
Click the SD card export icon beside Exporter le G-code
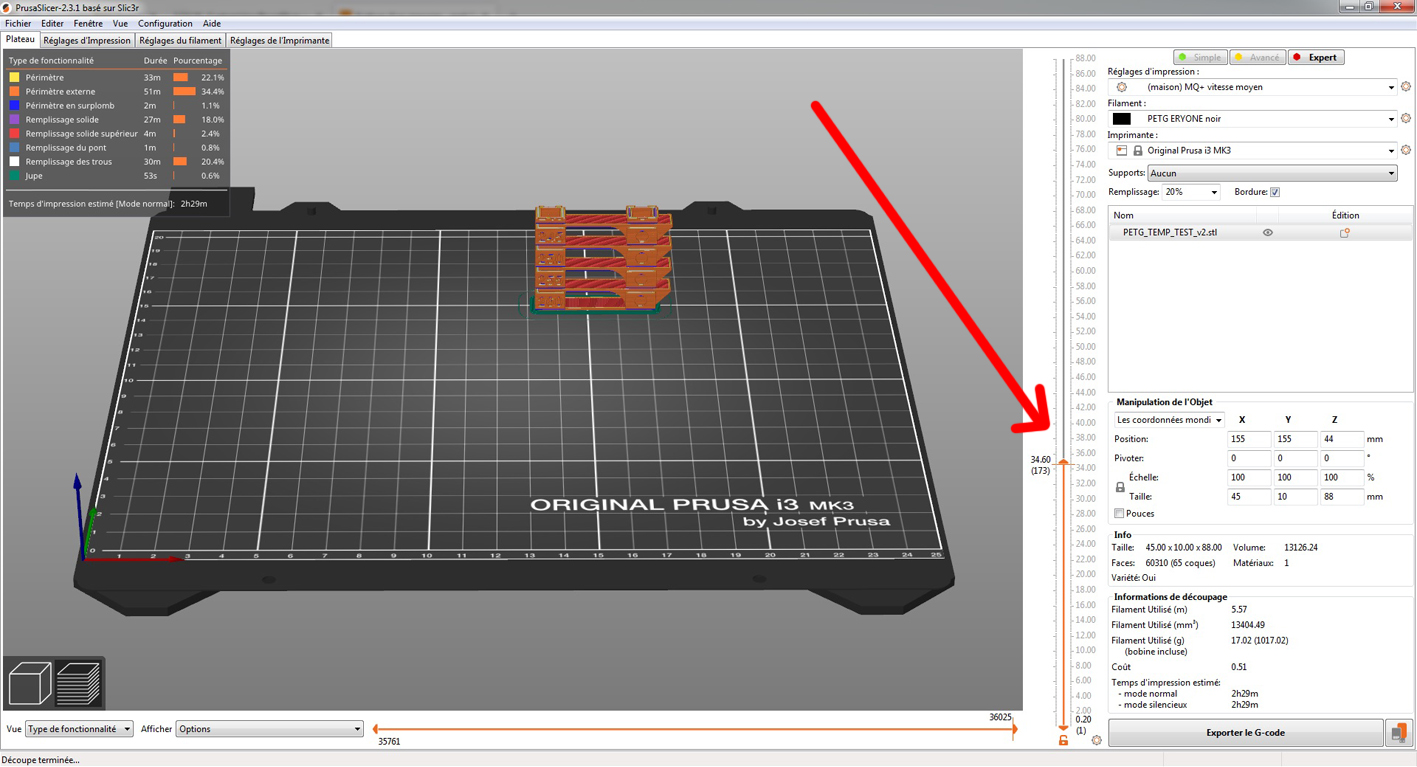[1399, 732]
